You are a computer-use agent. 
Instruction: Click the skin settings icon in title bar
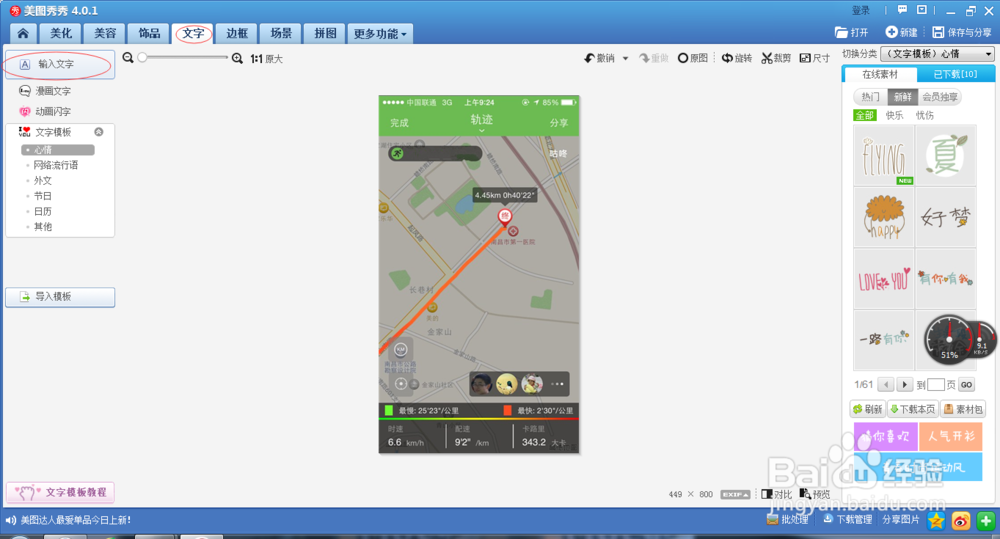[922, 10]
